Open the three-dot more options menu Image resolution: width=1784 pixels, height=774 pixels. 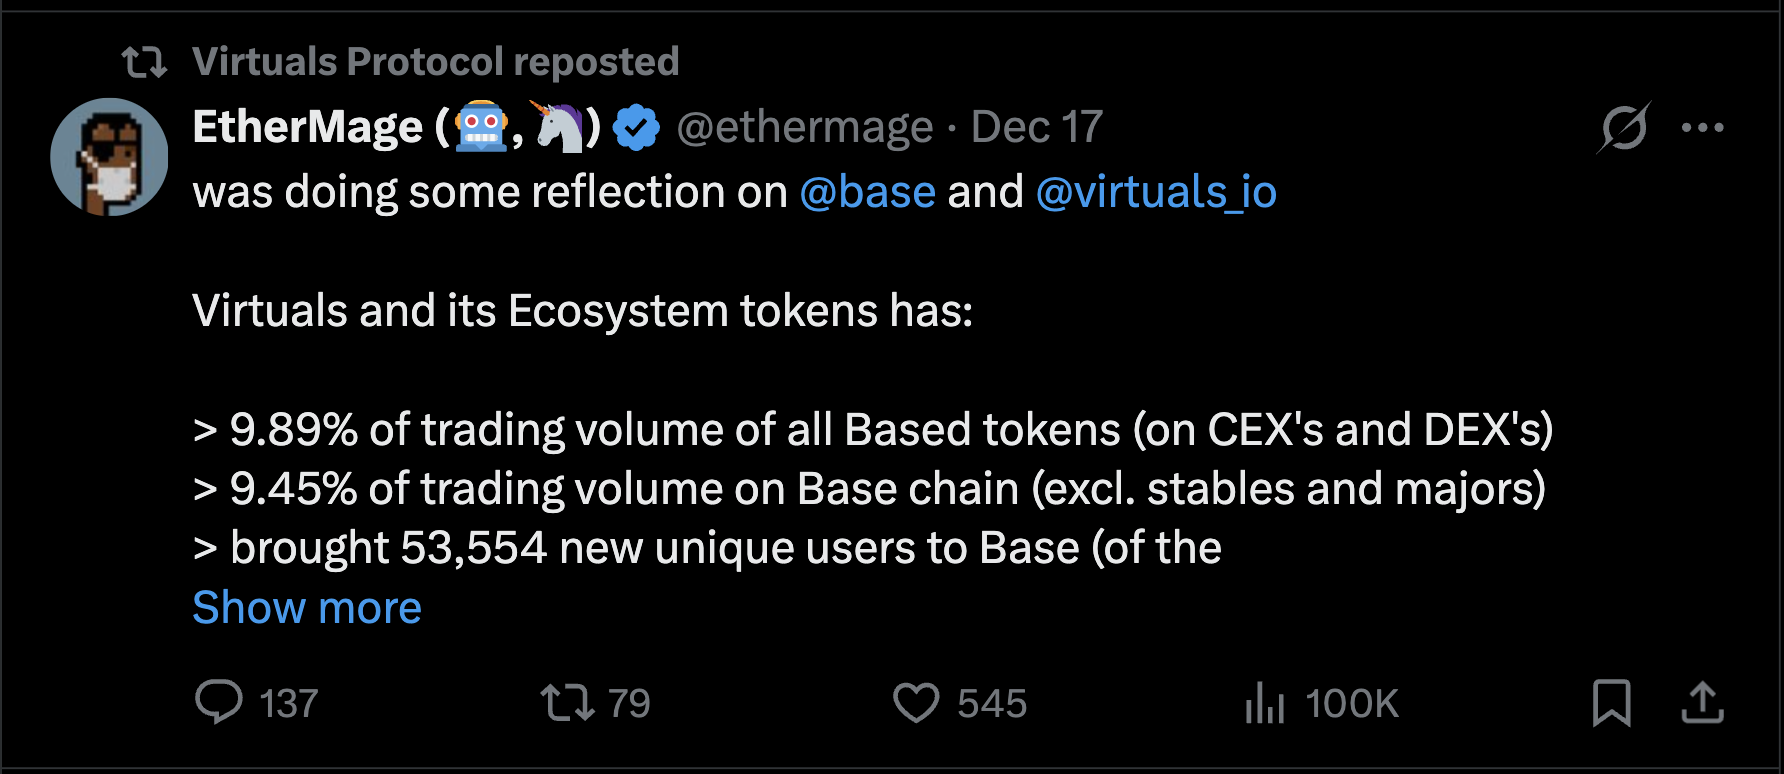[x=1702, y=127]
